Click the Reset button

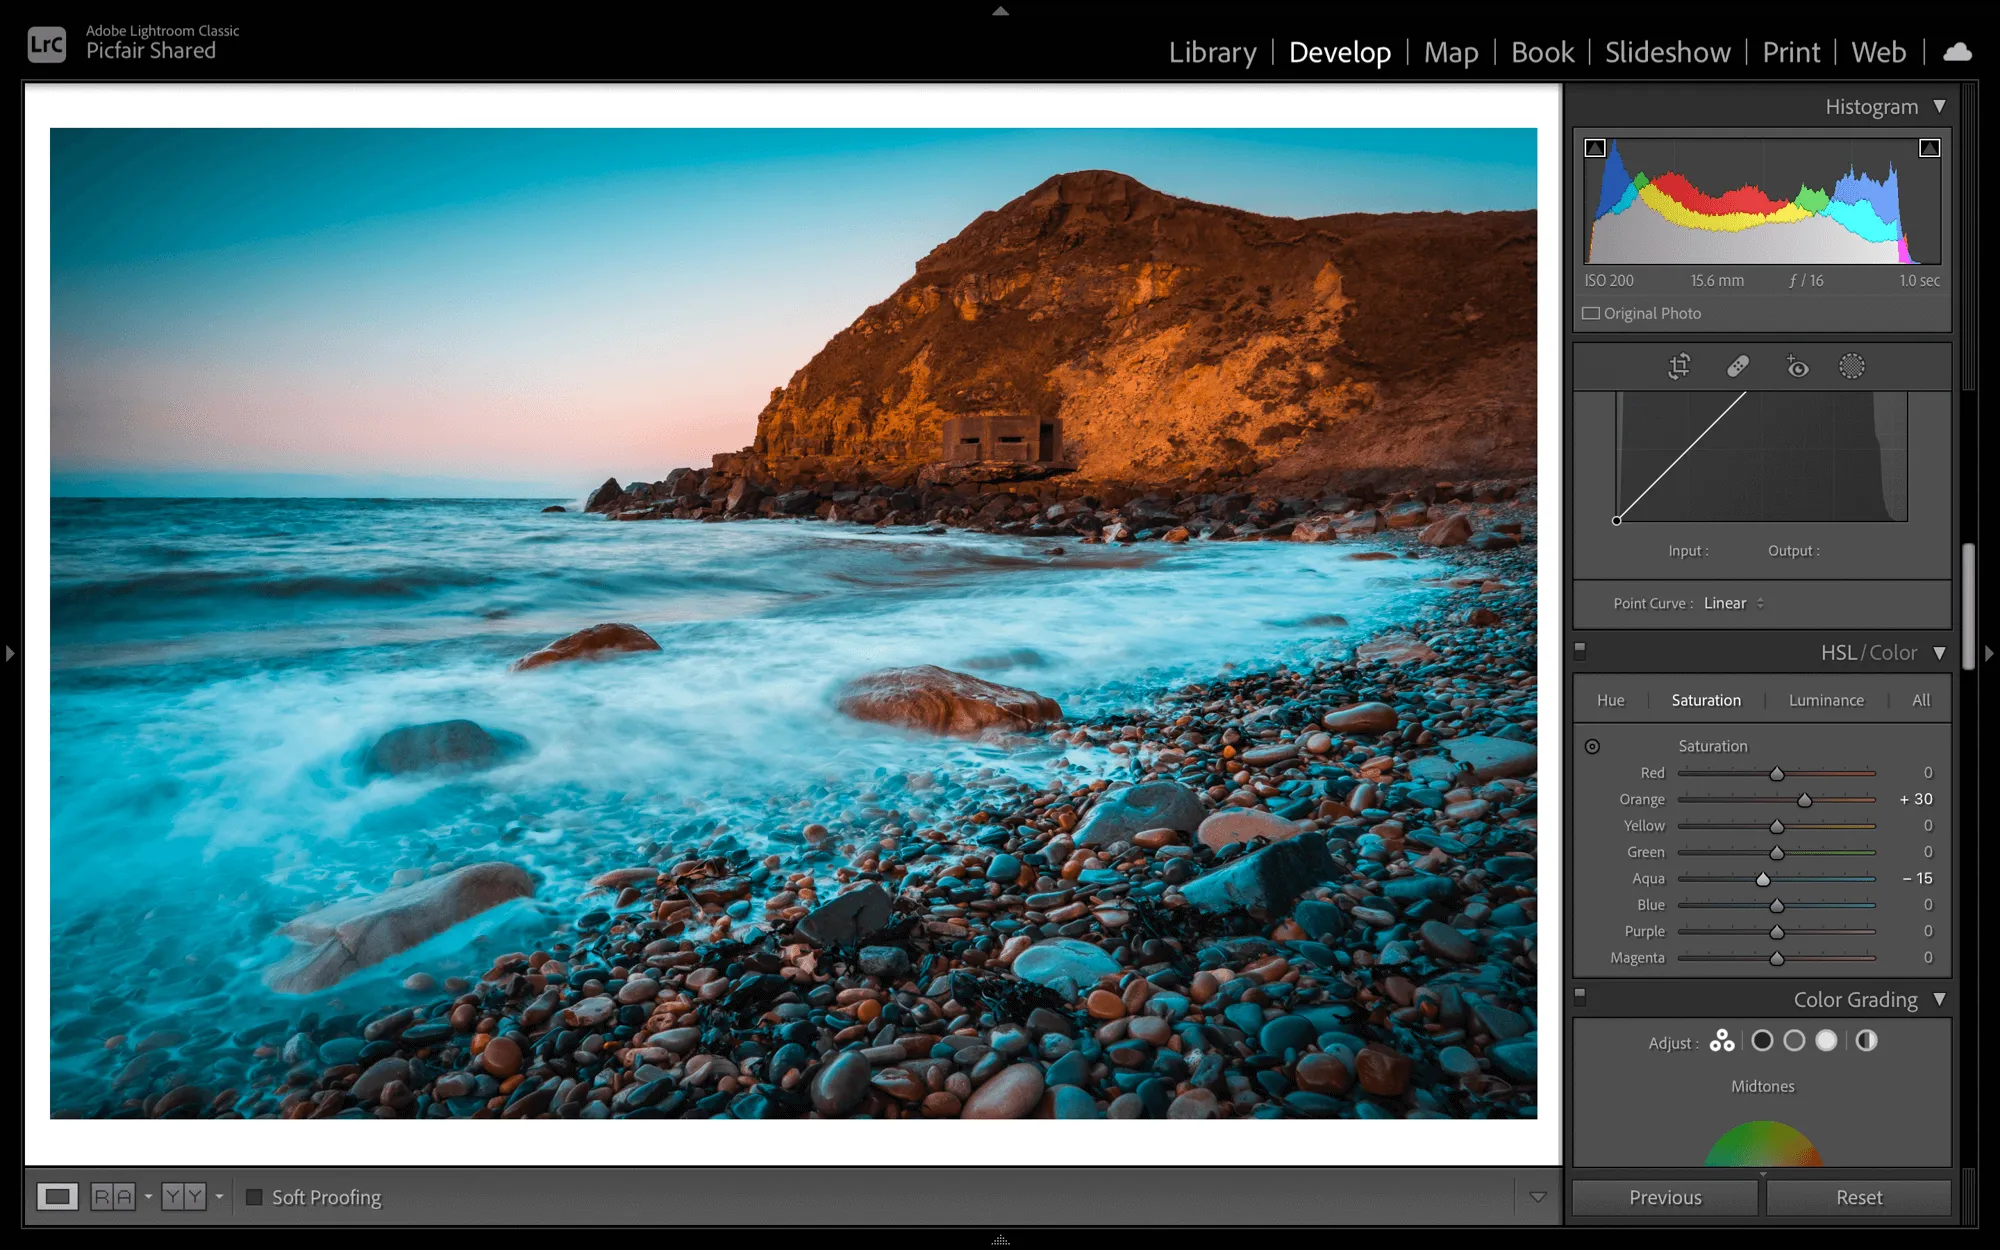[1859, 1197]
